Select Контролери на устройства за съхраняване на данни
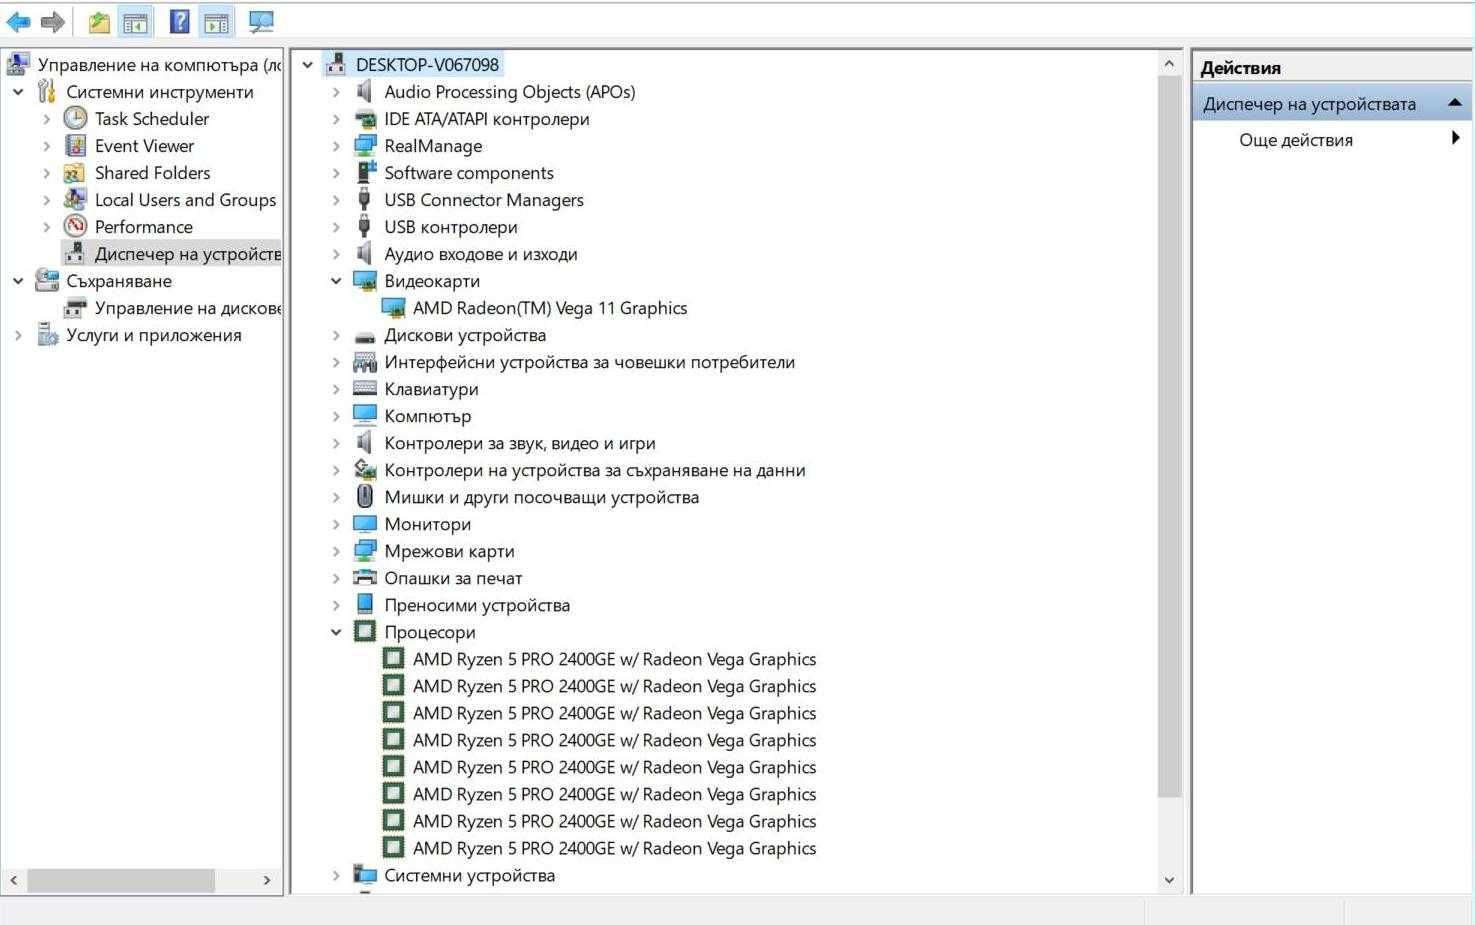This screenshot has height=925, width=1475. pos(595,470)
